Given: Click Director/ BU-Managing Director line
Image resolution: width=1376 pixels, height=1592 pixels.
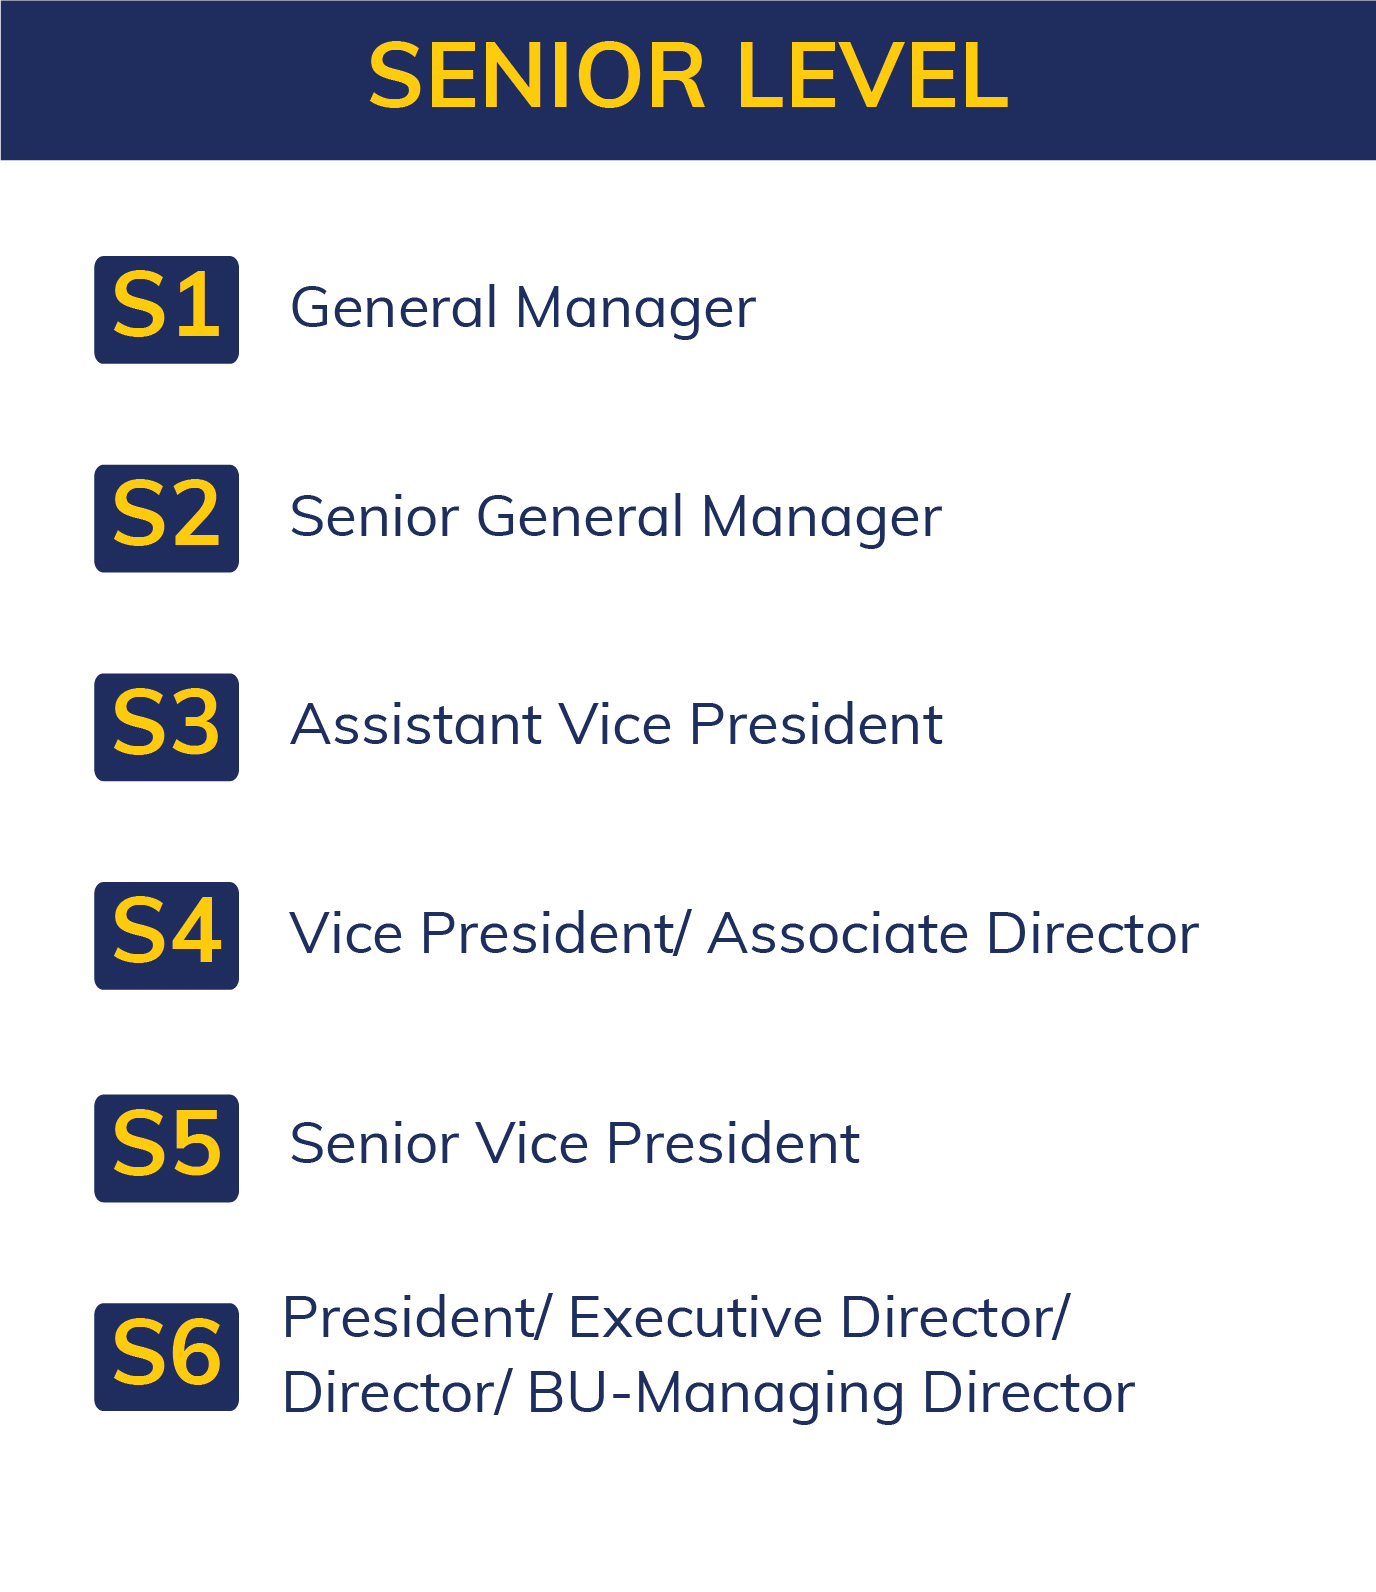Looking at the screenshot, I should pyautogui.click(x=709, y=1394).
